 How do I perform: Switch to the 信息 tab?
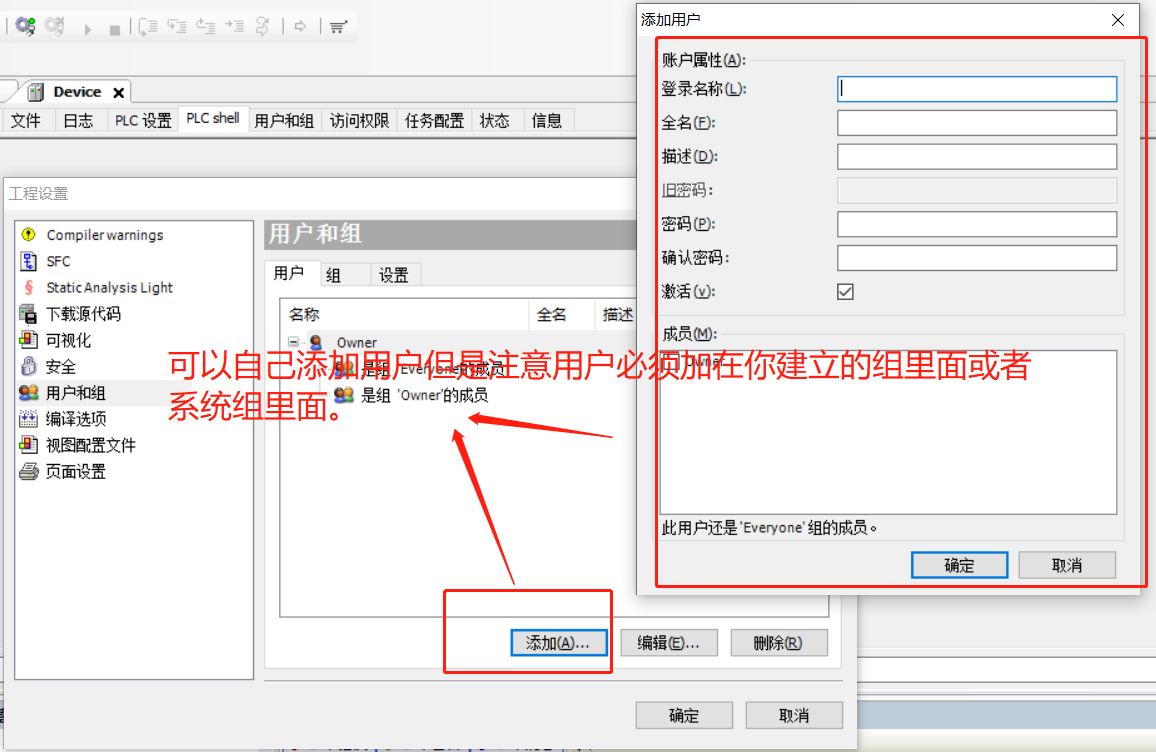click(x=547, y=120)
